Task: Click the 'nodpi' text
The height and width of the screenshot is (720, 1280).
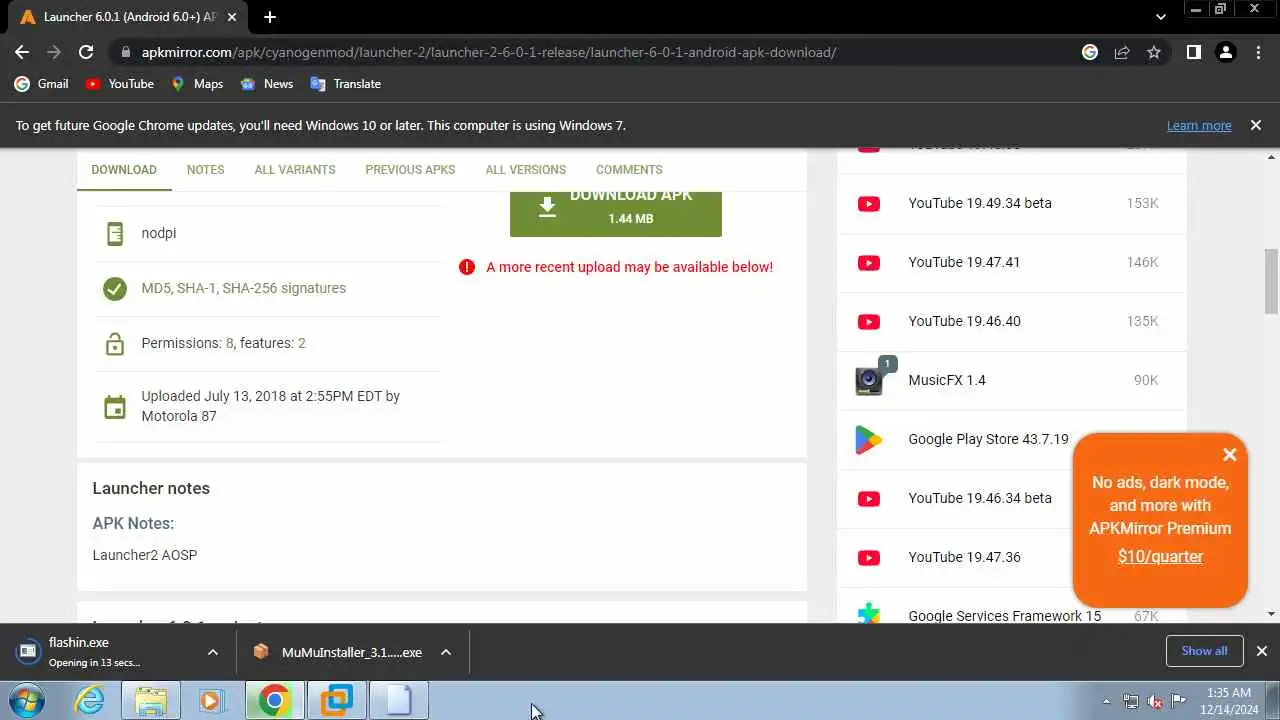Action: click(x=158, y=233)
